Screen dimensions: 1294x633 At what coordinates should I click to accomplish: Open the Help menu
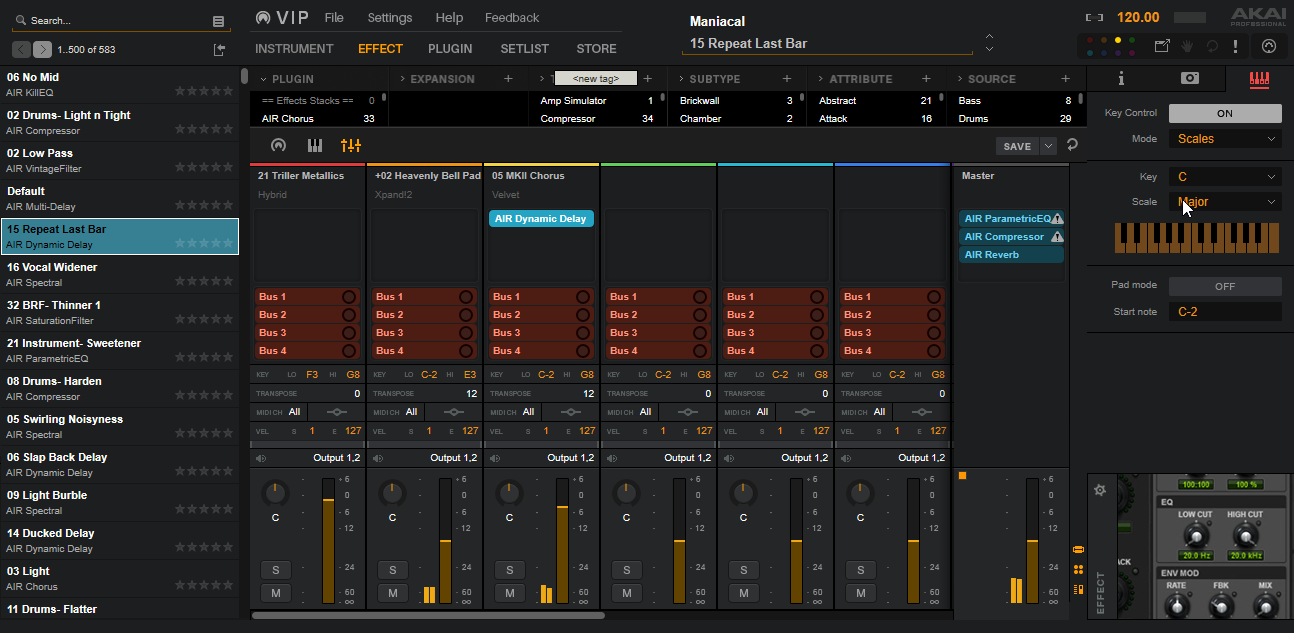(x=449, y=18)
